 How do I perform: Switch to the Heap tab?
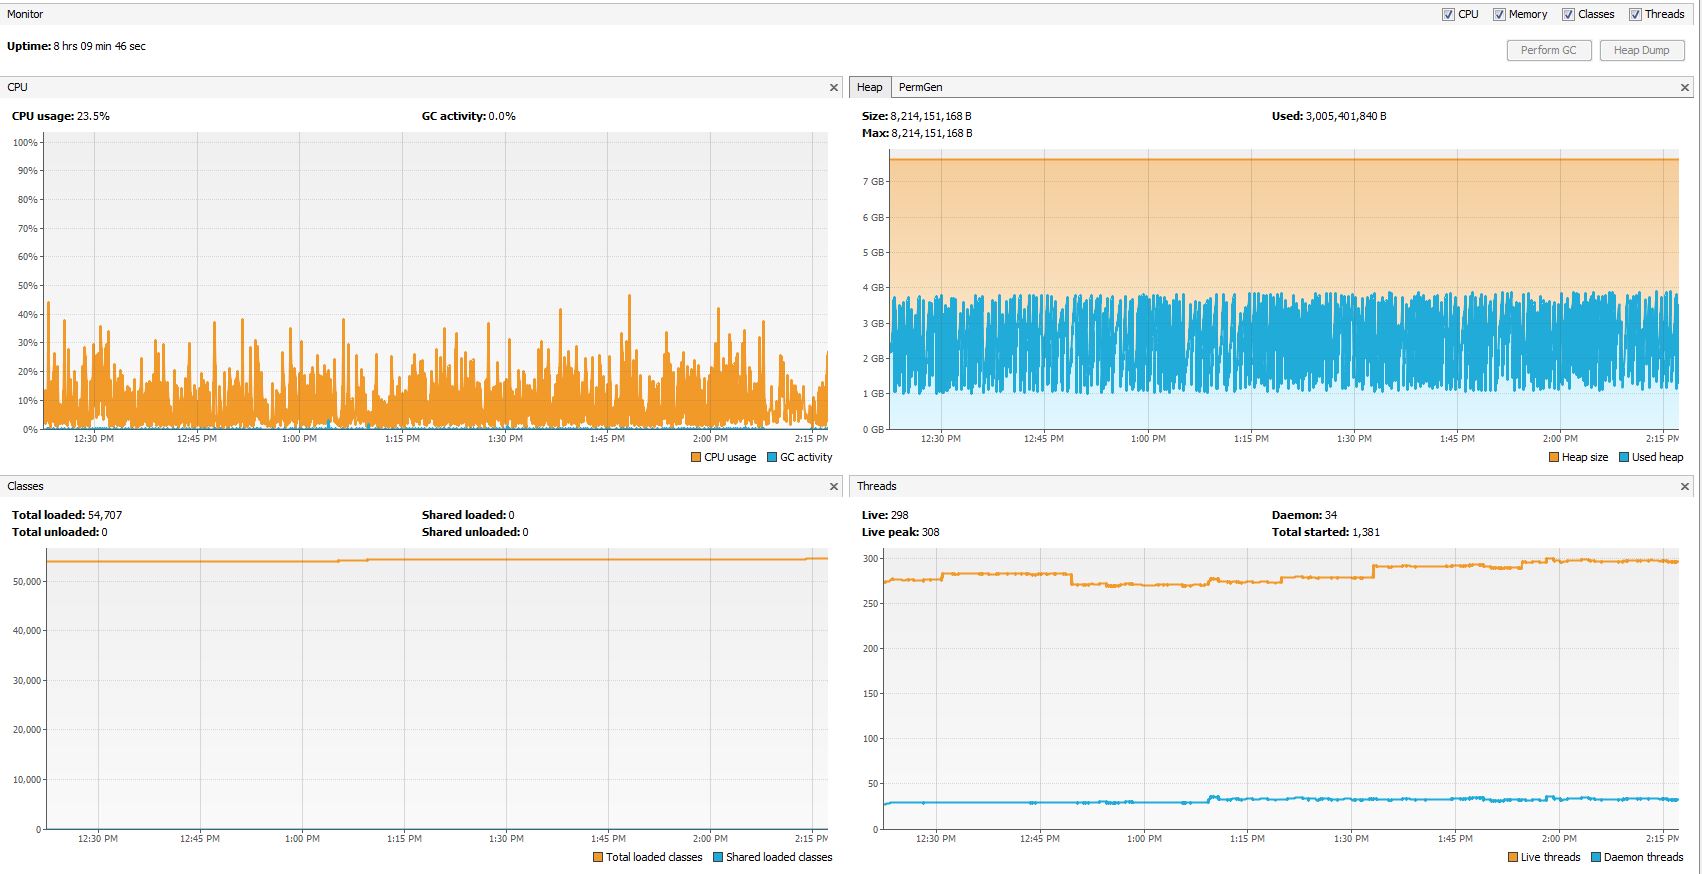point(869,87)
